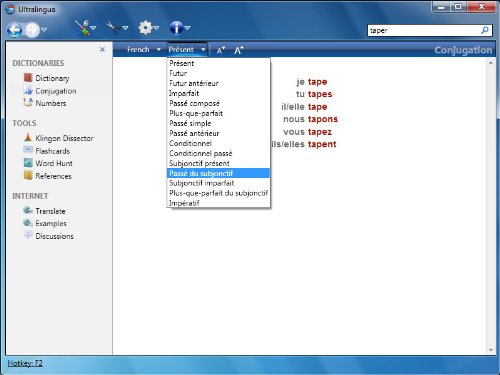Click the Dictionary book icon
500x375 pixels.
coord(28,78)
